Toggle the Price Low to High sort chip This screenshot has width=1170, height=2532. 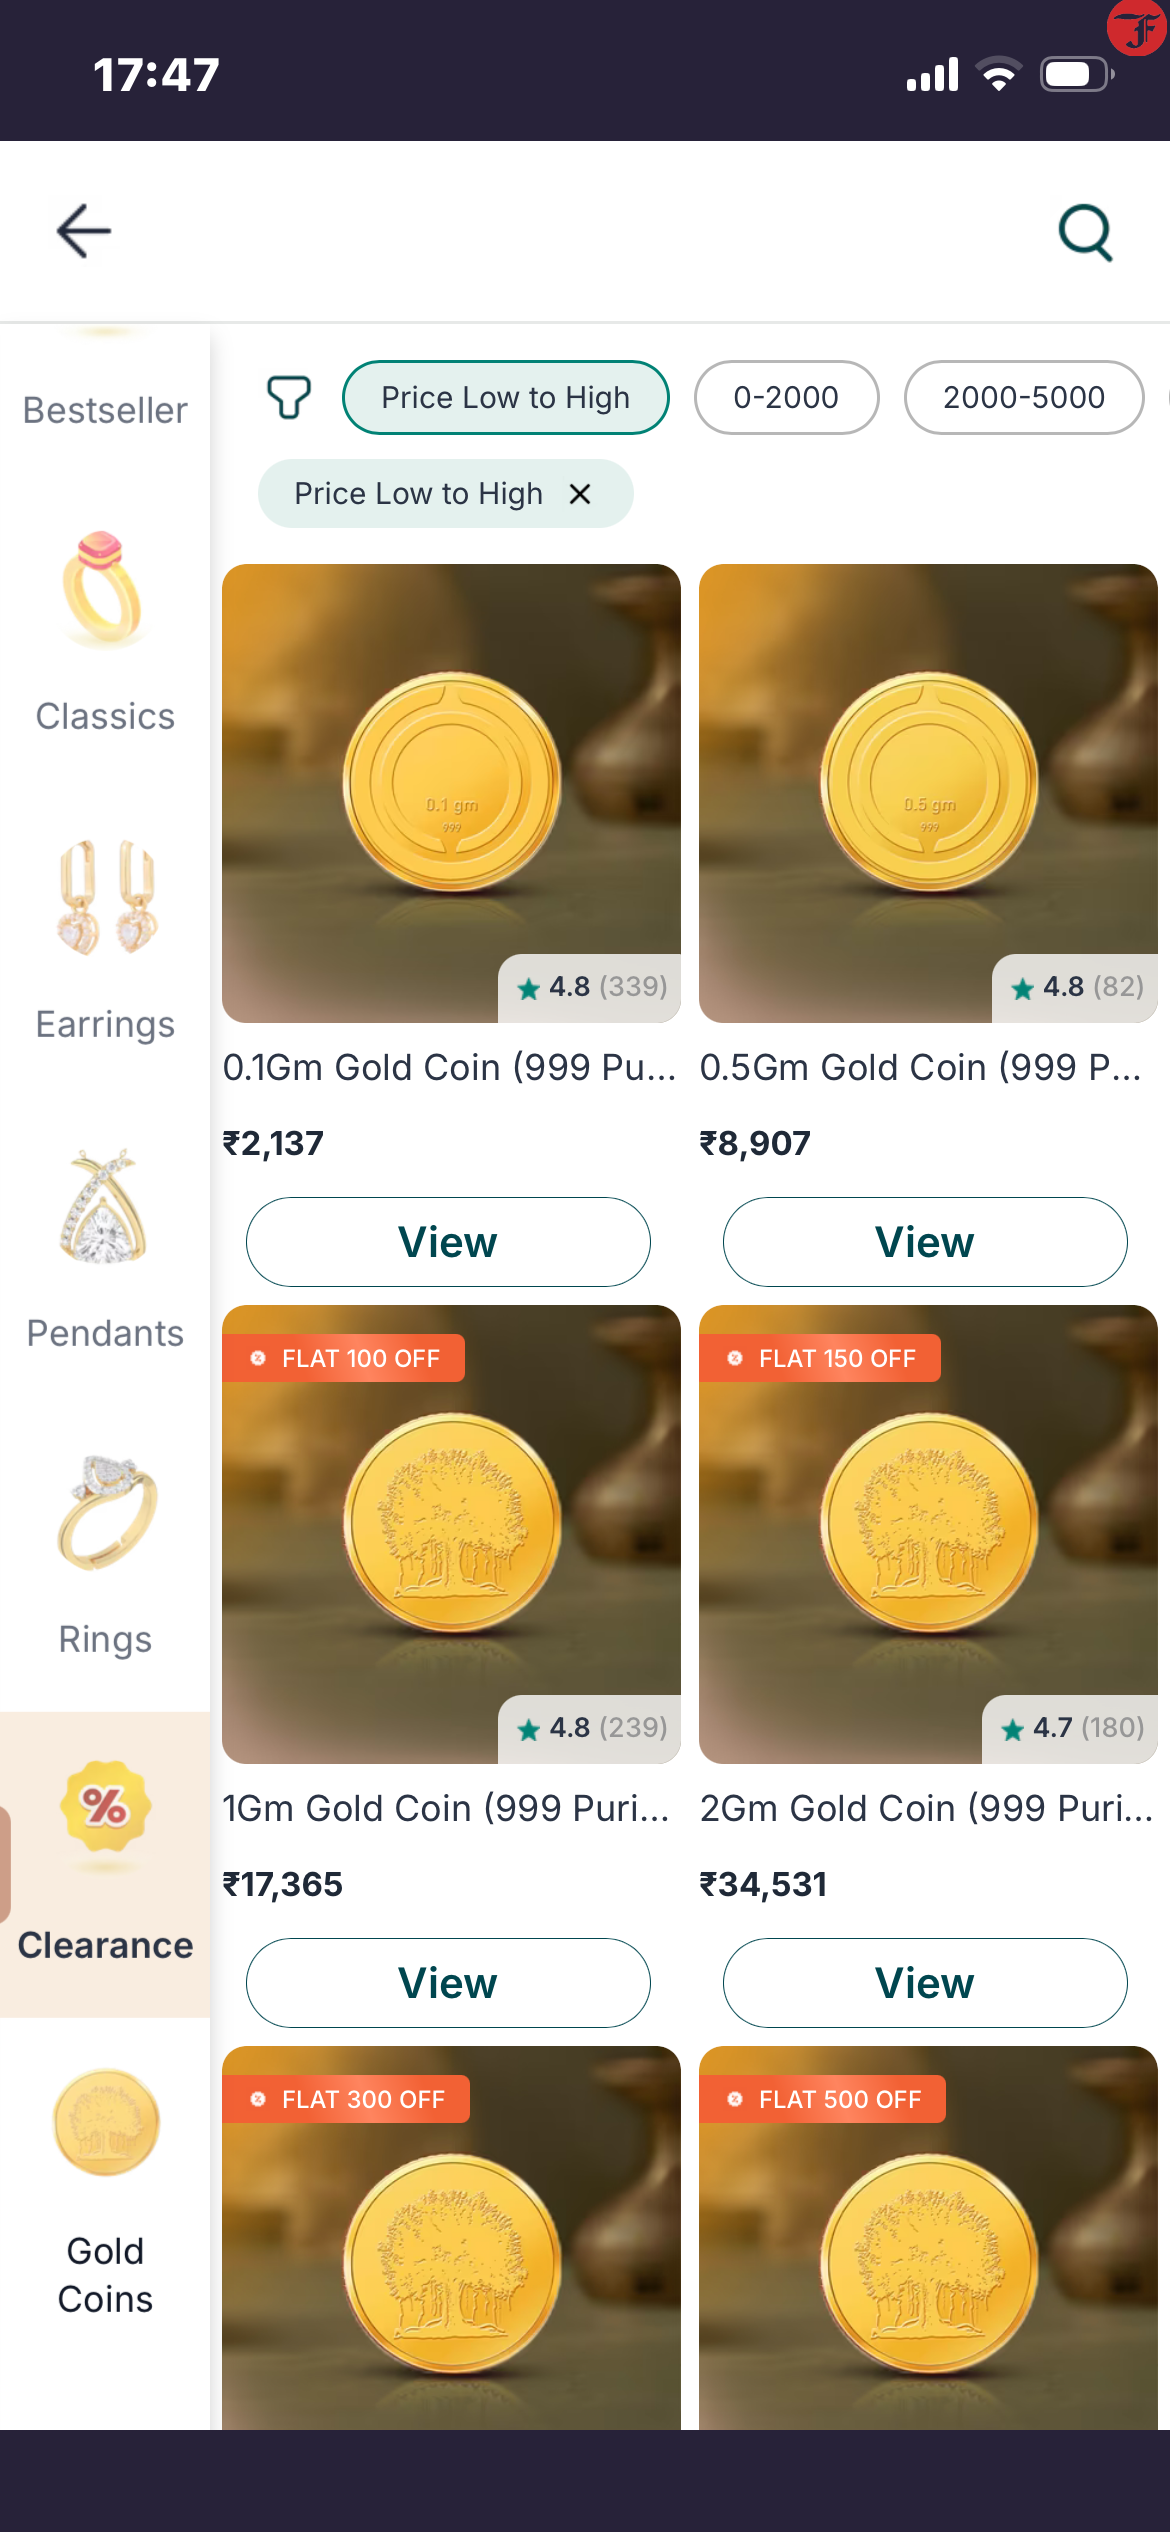(505, 397)
